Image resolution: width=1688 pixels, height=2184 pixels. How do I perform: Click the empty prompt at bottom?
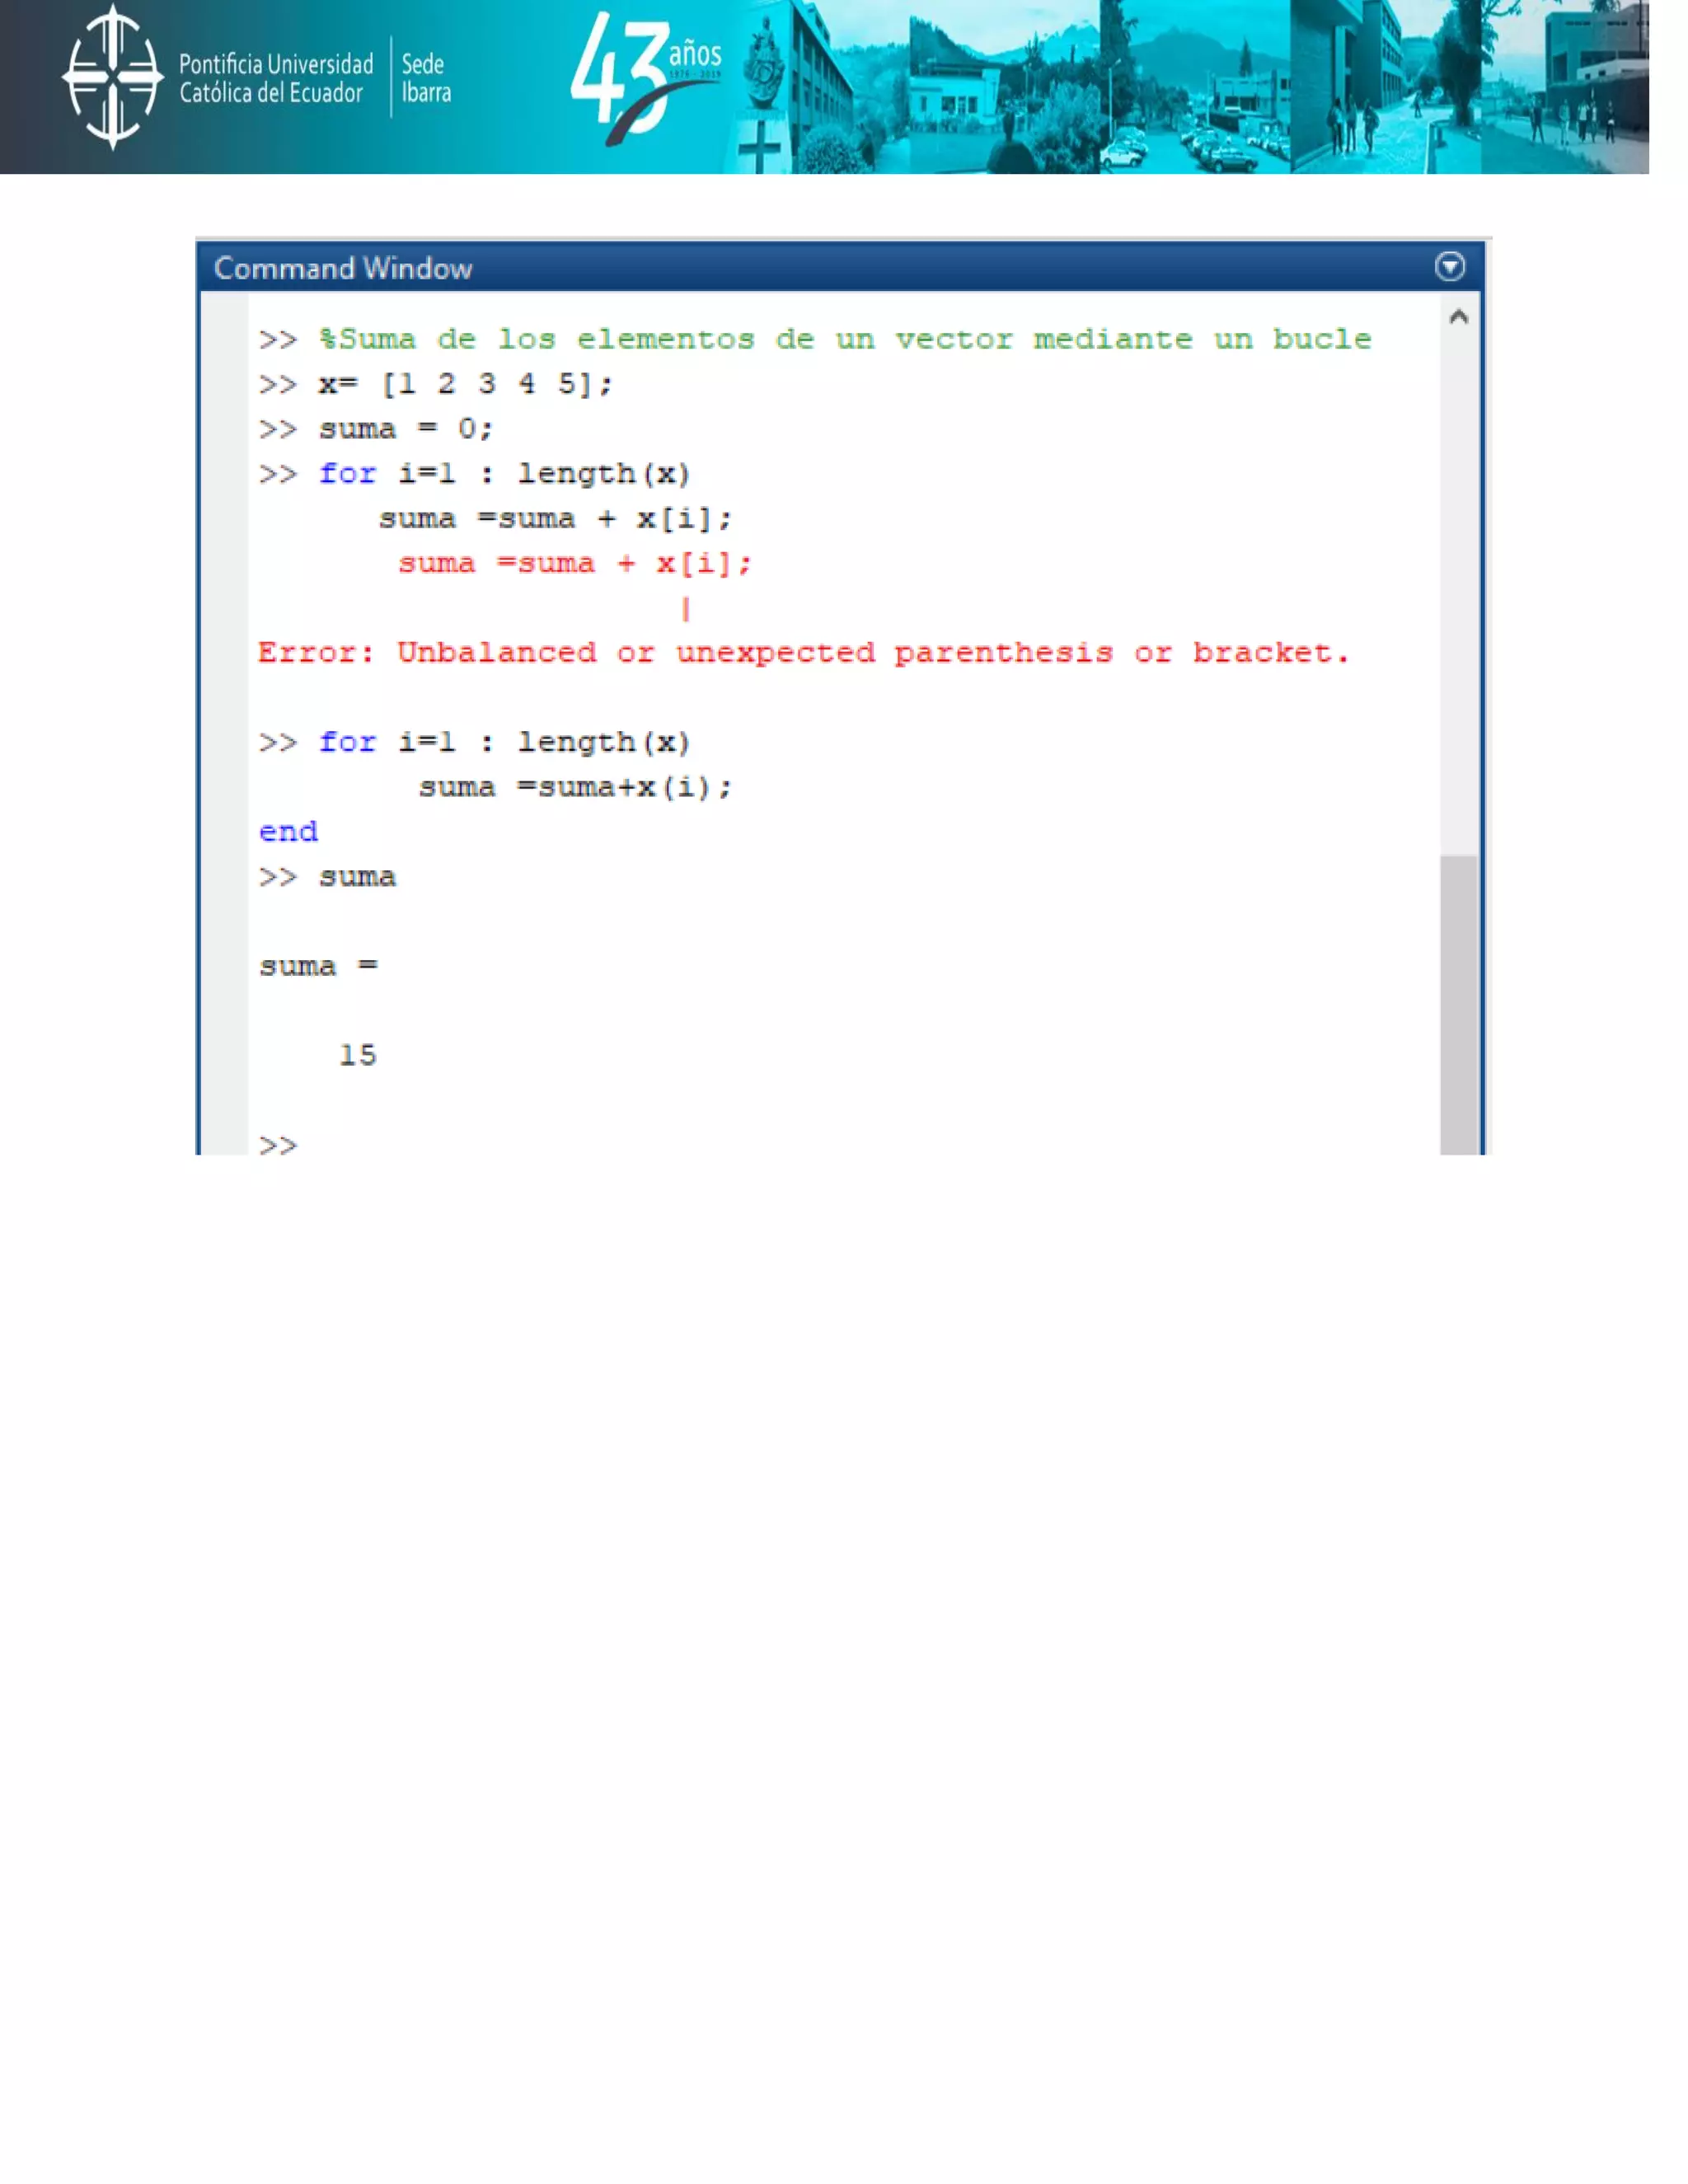(x=279, y=1144)
